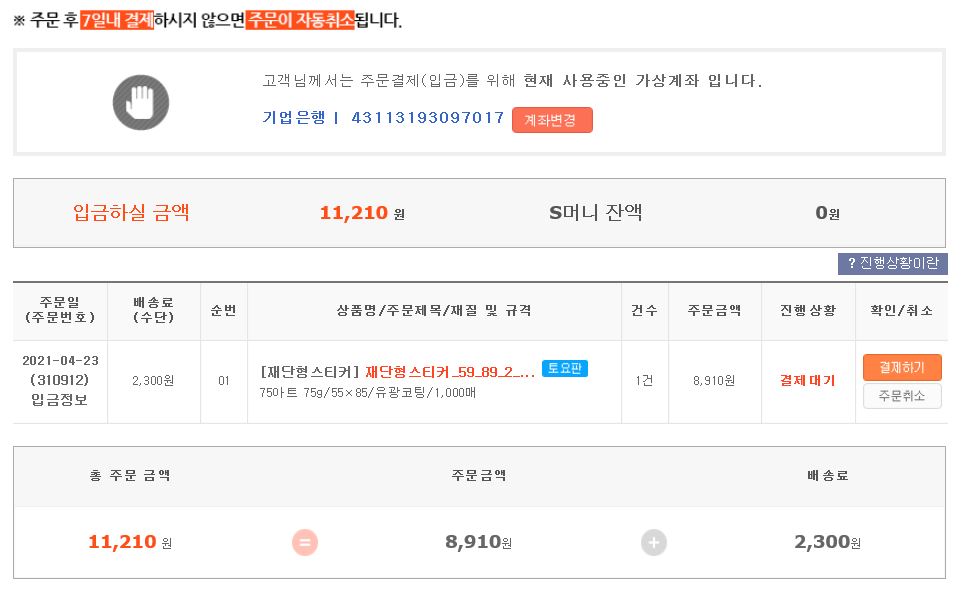Open the 입금정보 link

pos(59,400)
